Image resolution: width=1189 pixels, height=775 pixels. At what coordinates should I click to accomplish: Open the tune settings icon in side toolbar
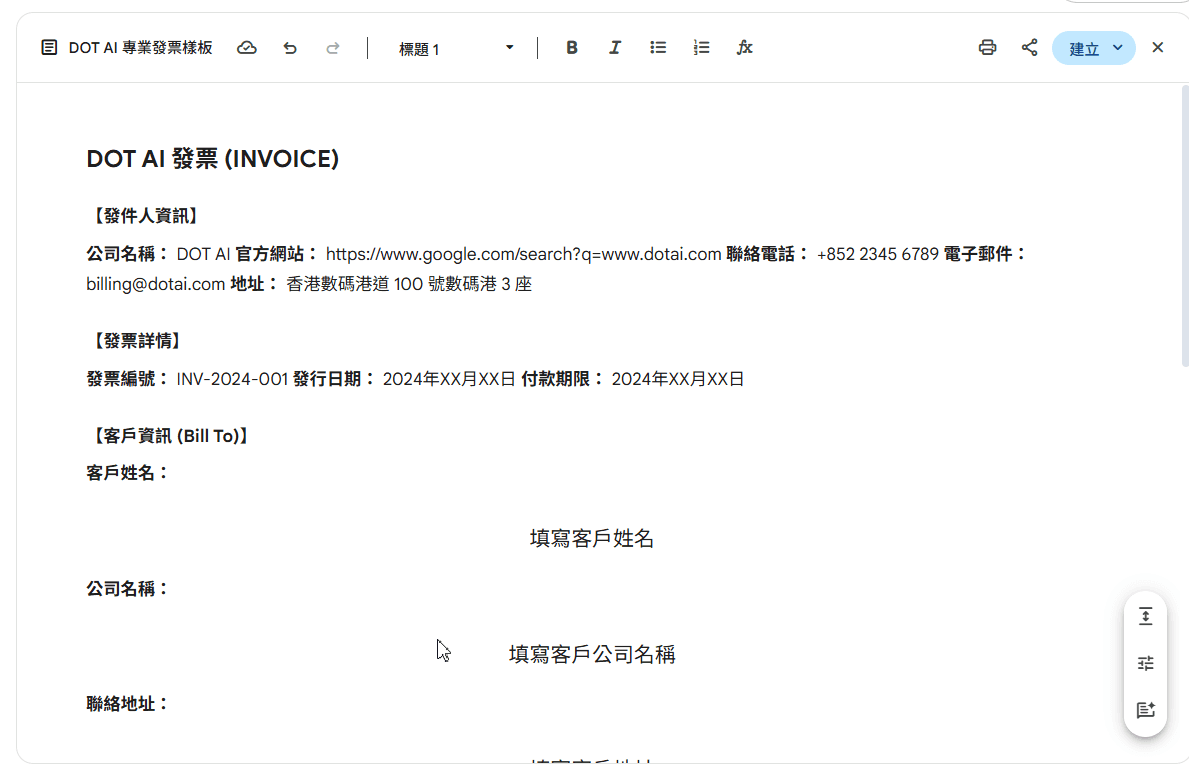tap(1145, 664)
